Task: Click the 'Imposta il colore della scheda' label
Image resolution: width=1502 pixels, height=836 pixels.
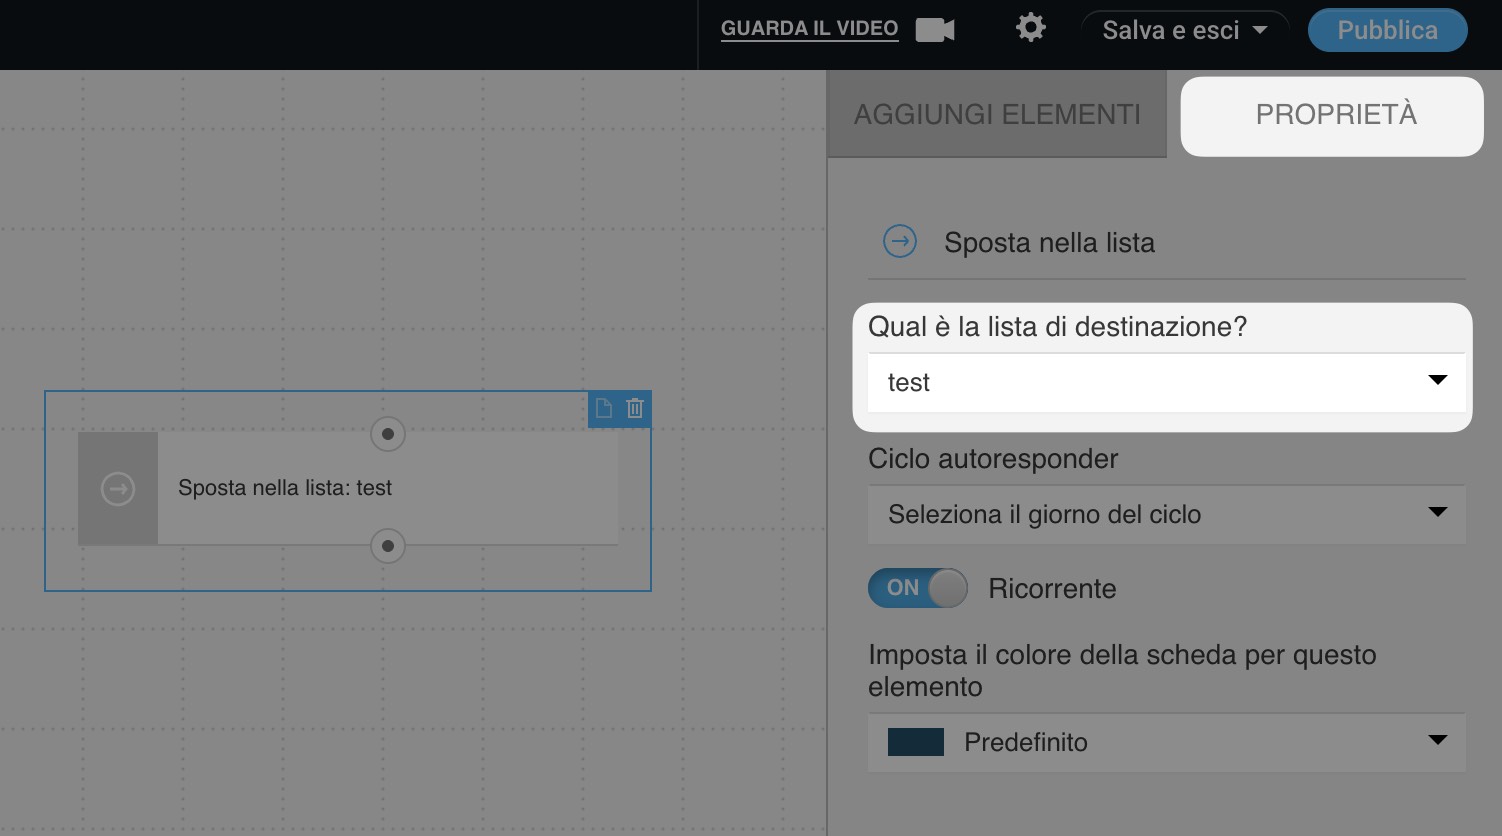Action: 1122,670
